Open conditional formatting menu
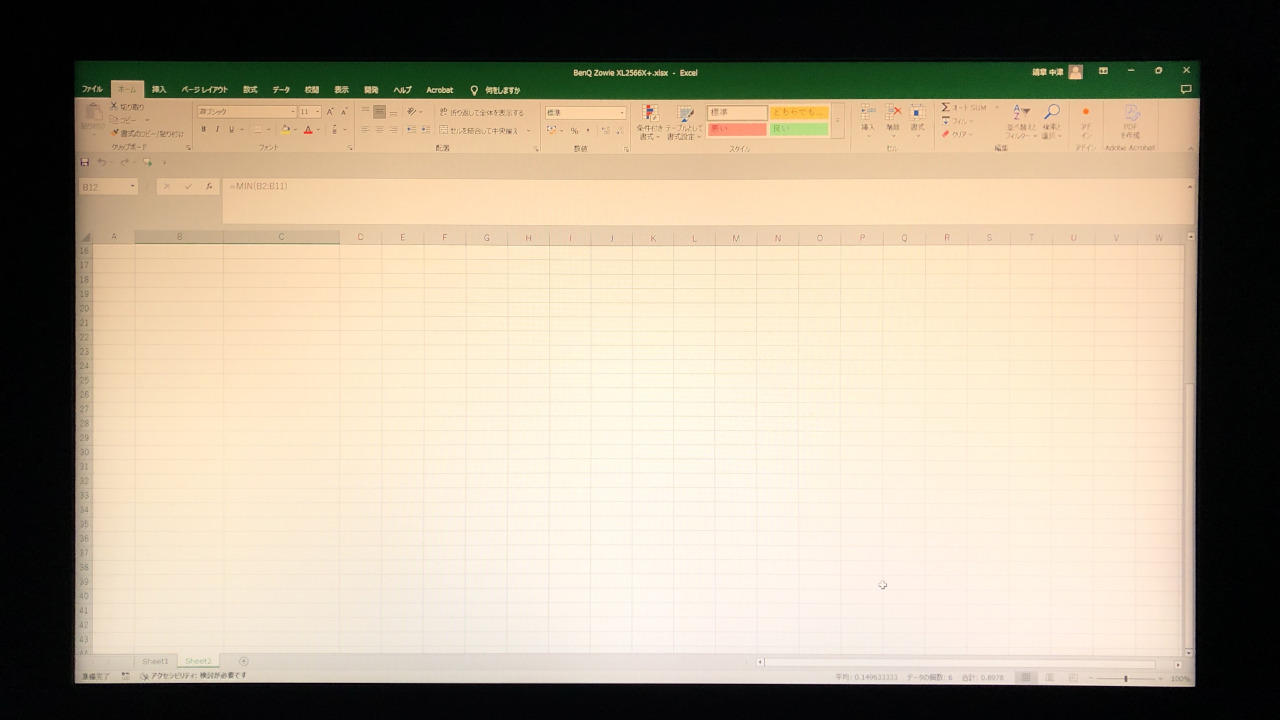 (x=649, y=123)
